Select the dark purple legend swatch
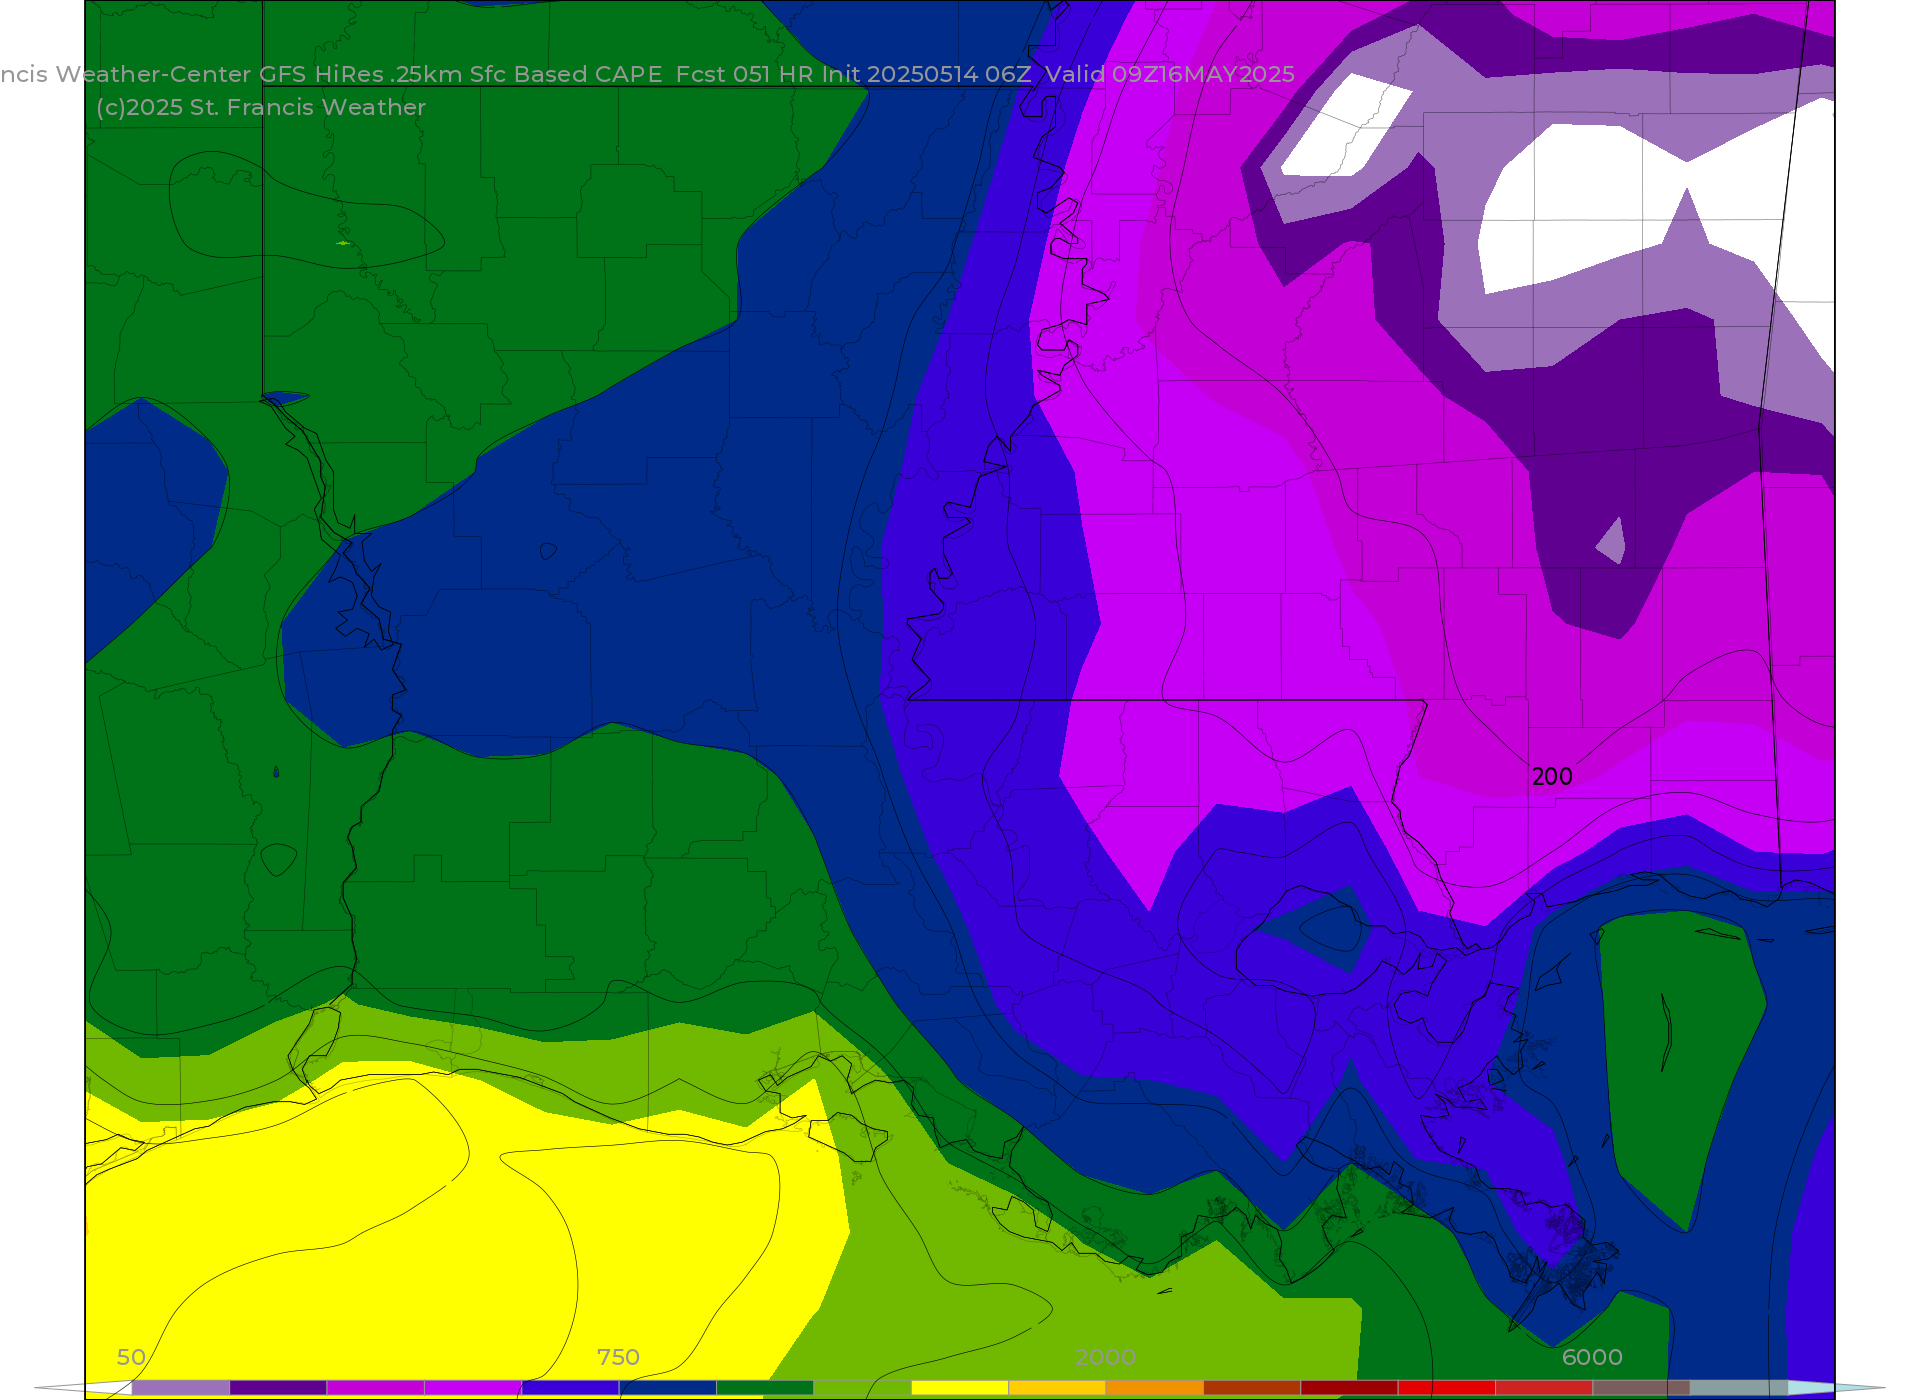The height and width of the screenshot is (1400, 1920). click(278, 1388)
